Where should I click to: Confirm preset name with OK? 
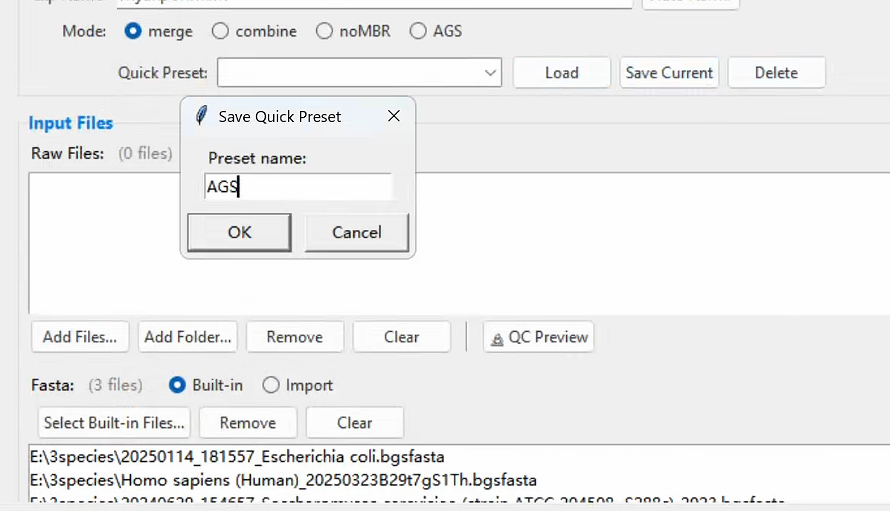(x=240, y=232)
